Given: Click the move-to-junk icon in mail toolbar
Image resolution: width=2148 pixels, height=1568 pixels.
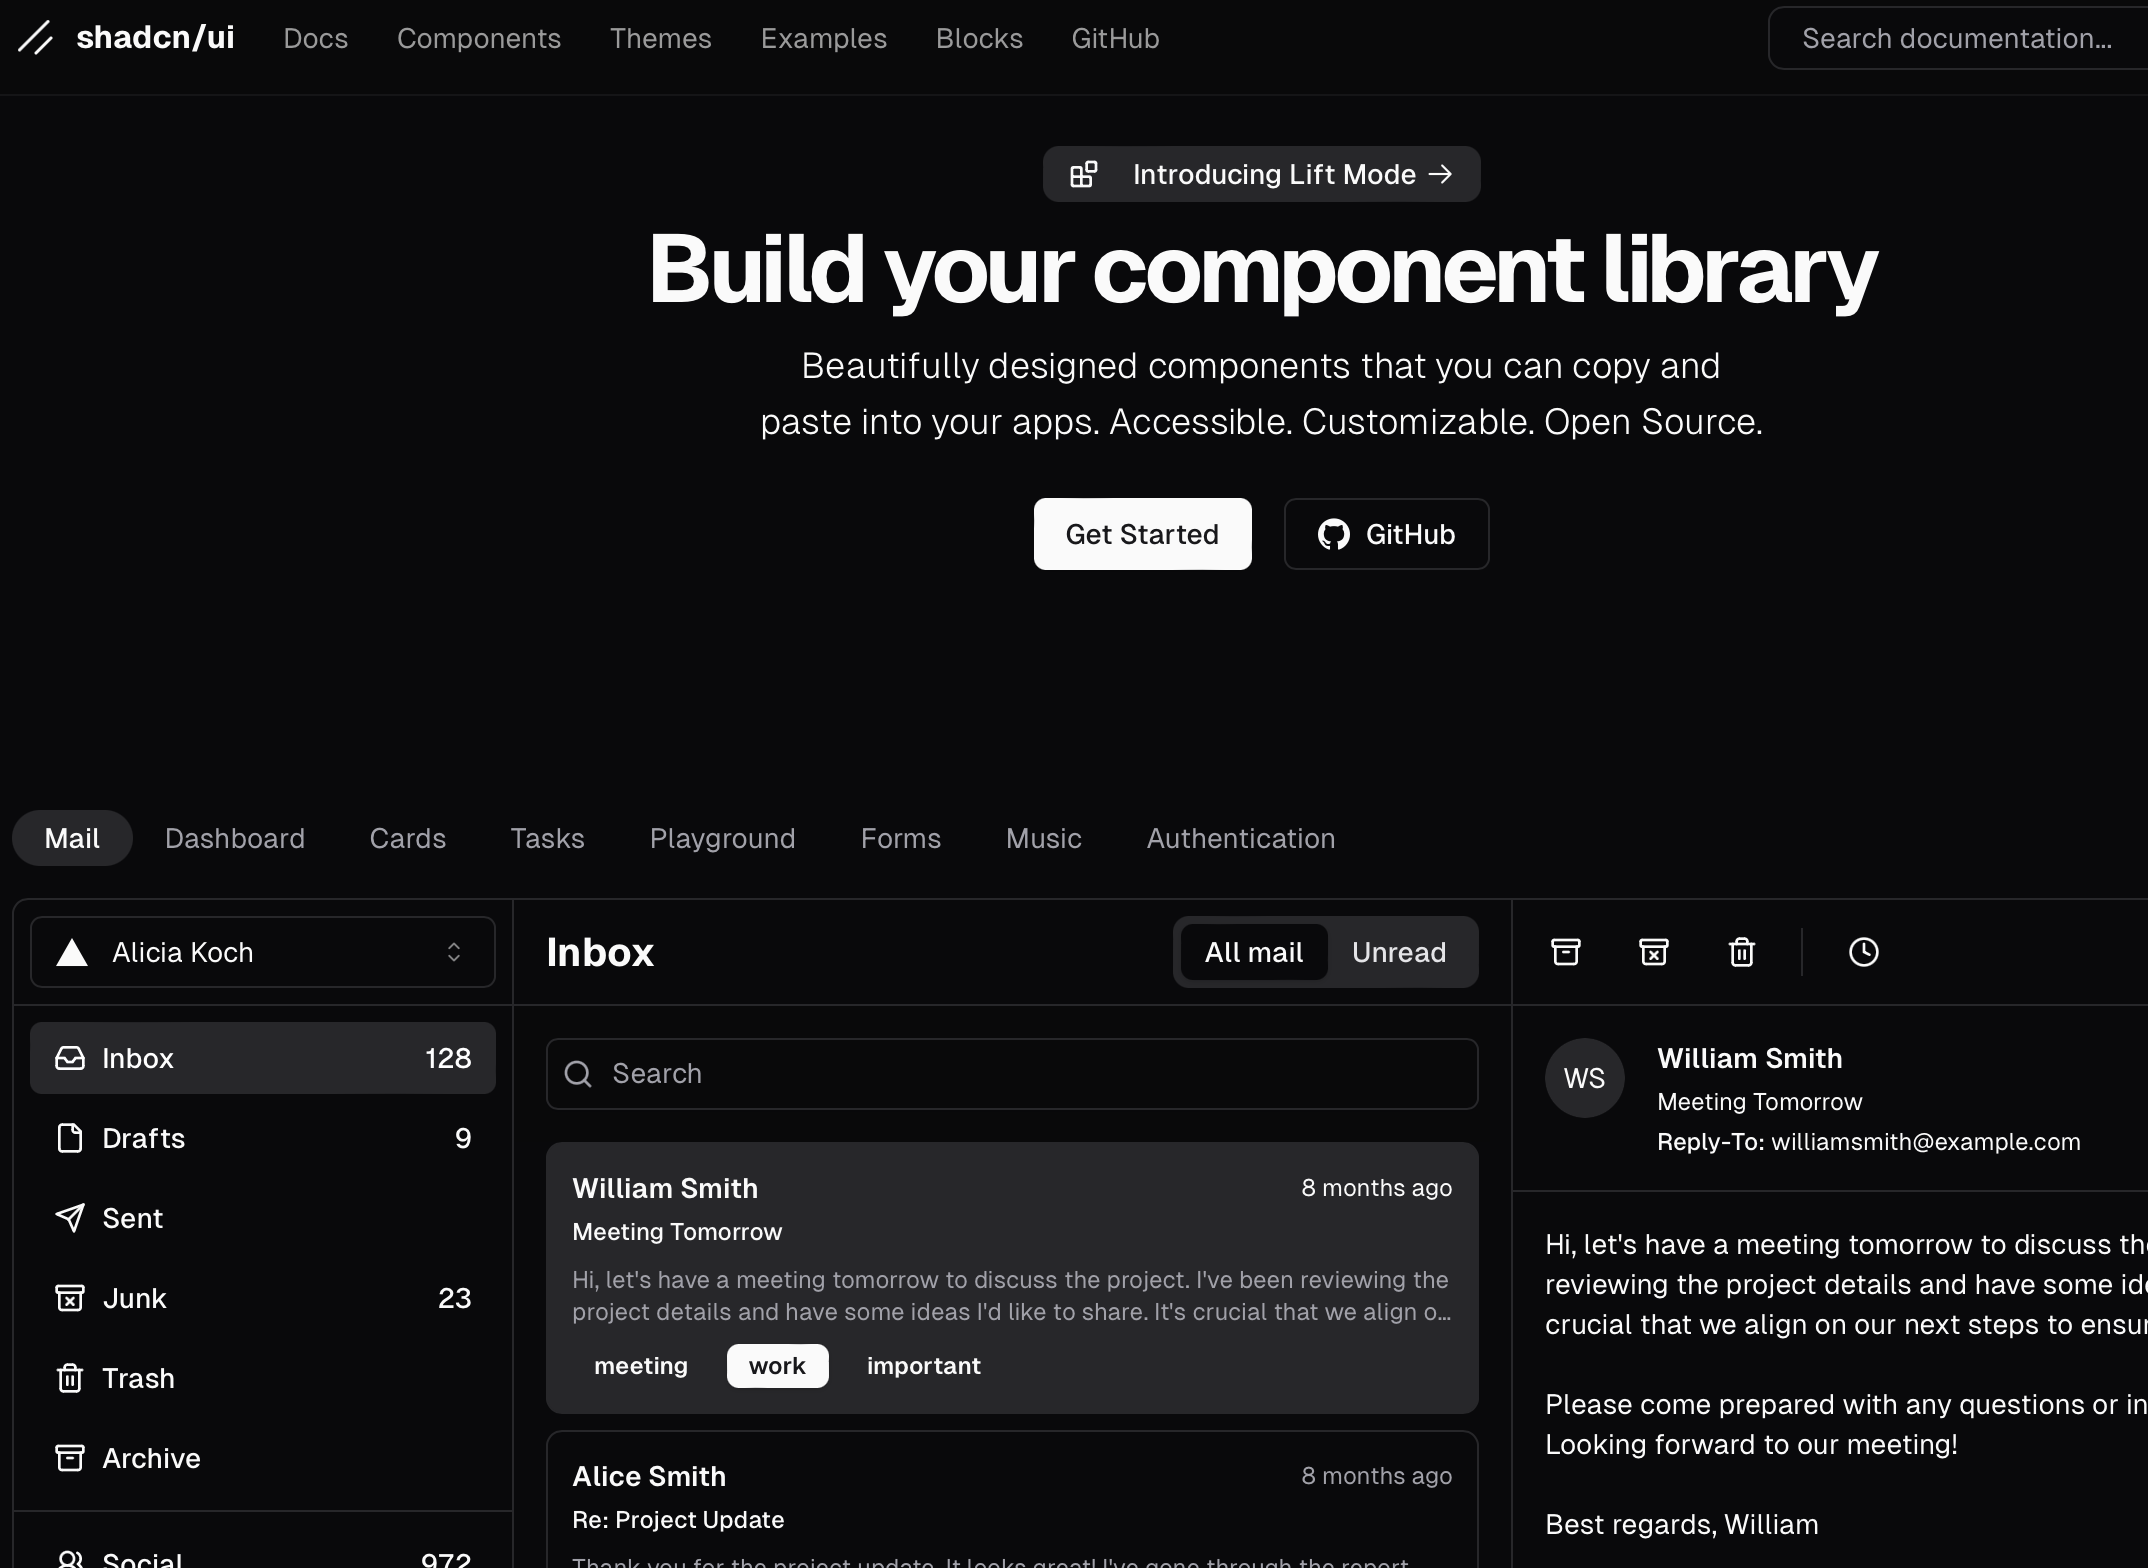Looking at the screenshot, I should point(1653,952).
